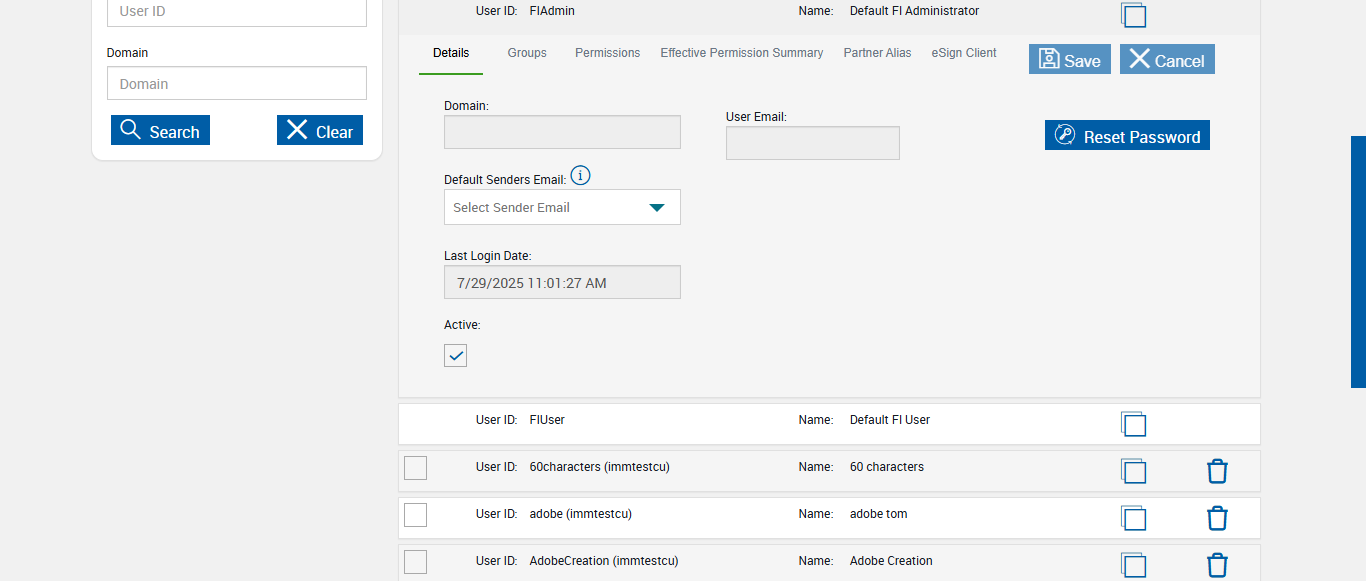Click the copy icon for FIAdmin user

(1133, 15)
